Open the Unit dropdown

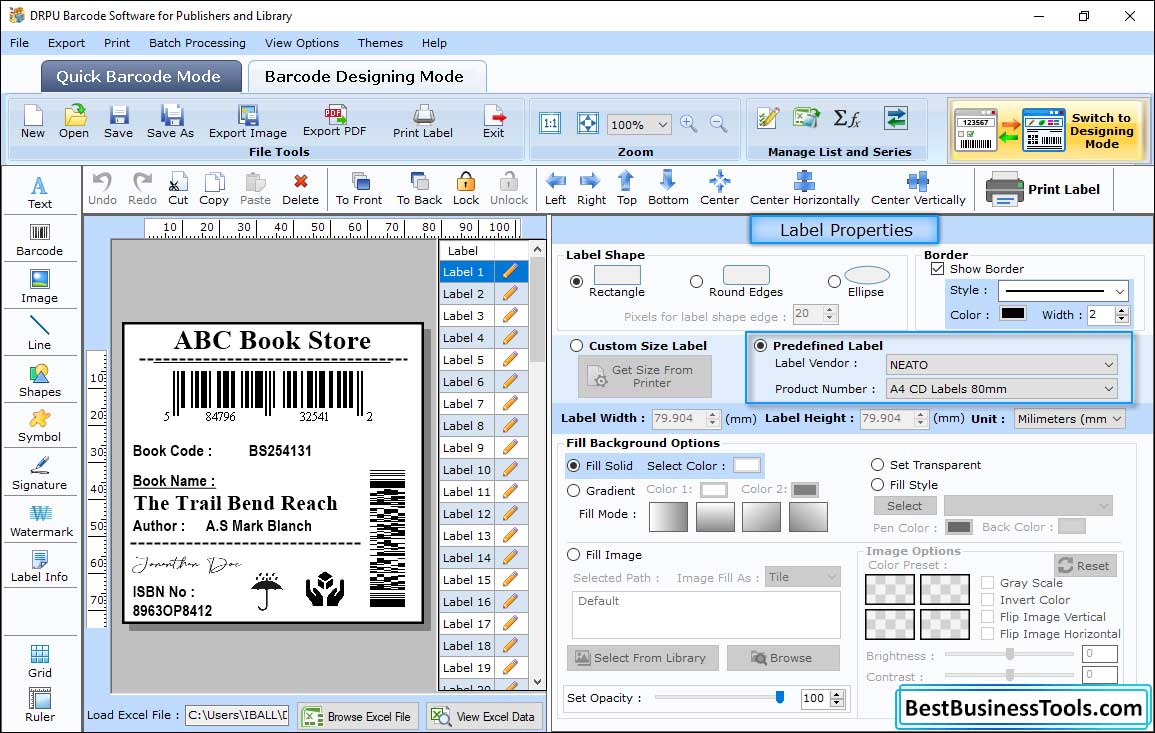[1070, 419]
